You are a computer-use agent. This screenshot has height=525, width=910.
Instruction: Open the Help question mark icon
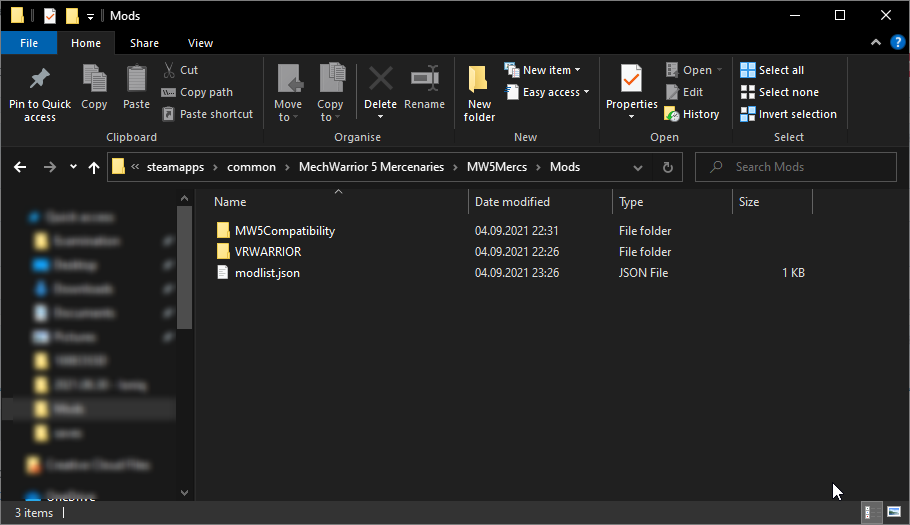[x=897, y=42]
